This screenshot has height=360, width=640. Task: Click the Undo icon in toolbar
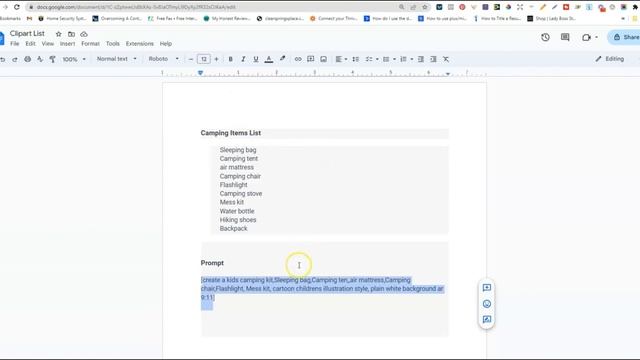click(3, 60)
